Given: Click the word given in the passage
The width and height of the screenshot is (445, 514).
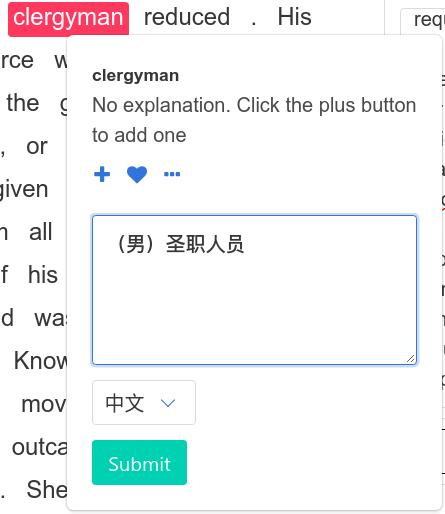Looking at the screenshot, I should [24, 190].
